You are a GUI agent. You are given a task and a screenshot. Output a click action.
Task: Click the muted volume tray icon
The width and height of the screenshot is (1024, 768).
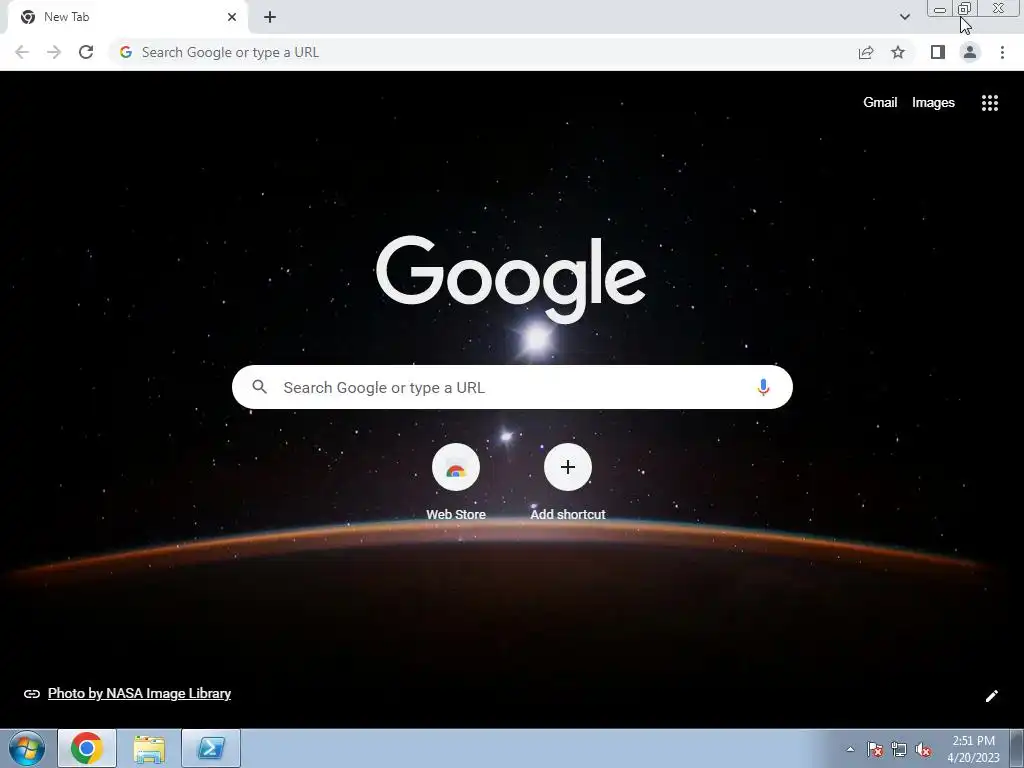click(923, 749)
